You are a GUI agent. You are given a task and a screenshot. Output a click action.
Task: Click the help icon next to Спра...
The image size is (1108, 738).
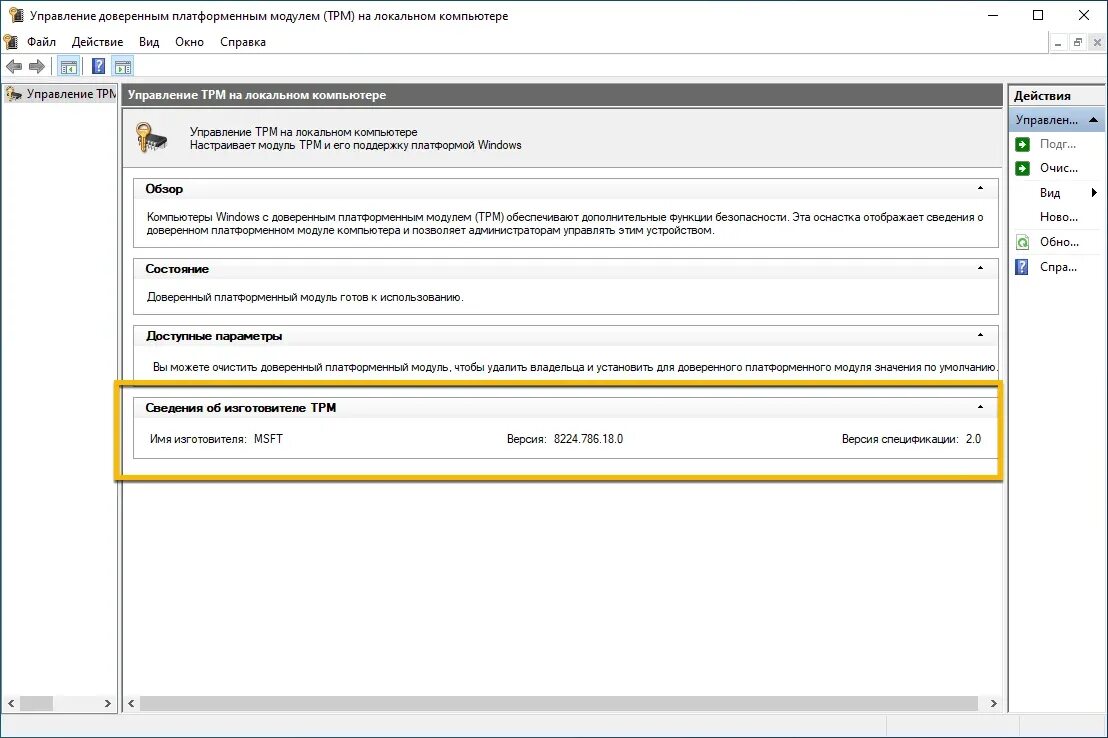coord(1022,267)
